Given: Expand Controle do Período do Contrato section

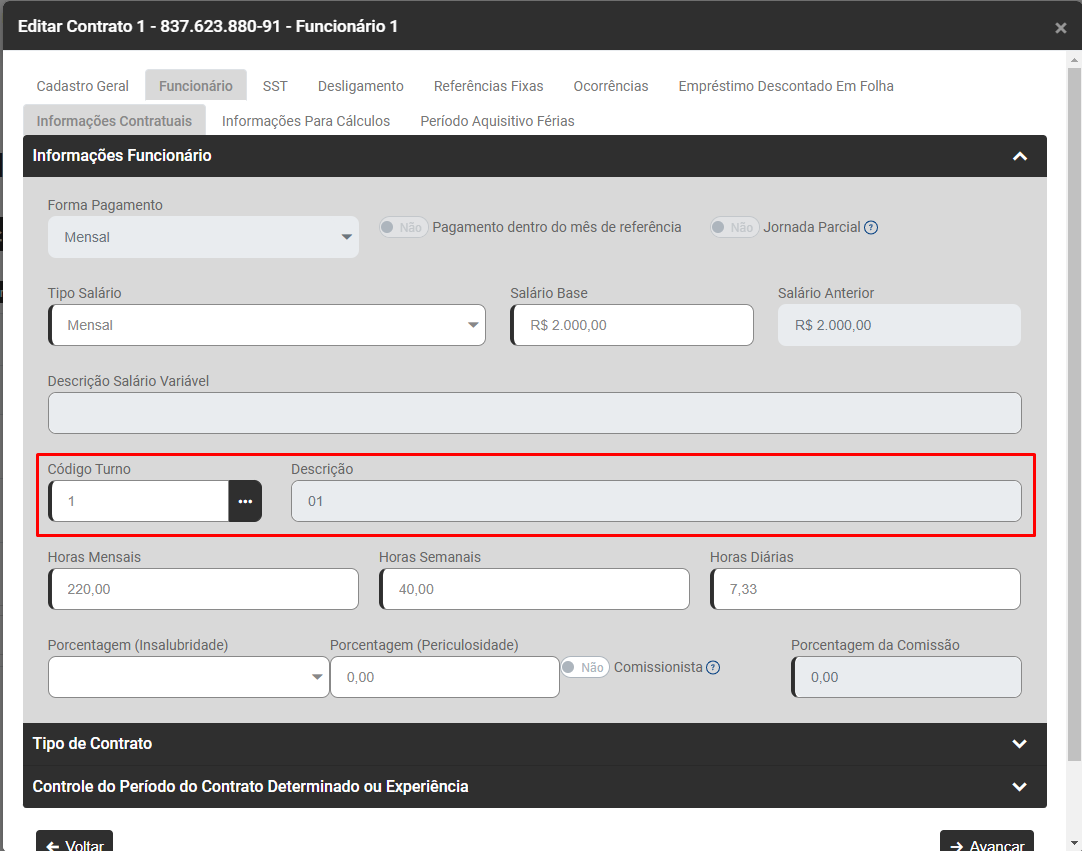Looking at the screenshot, I should coord(1019,787).
